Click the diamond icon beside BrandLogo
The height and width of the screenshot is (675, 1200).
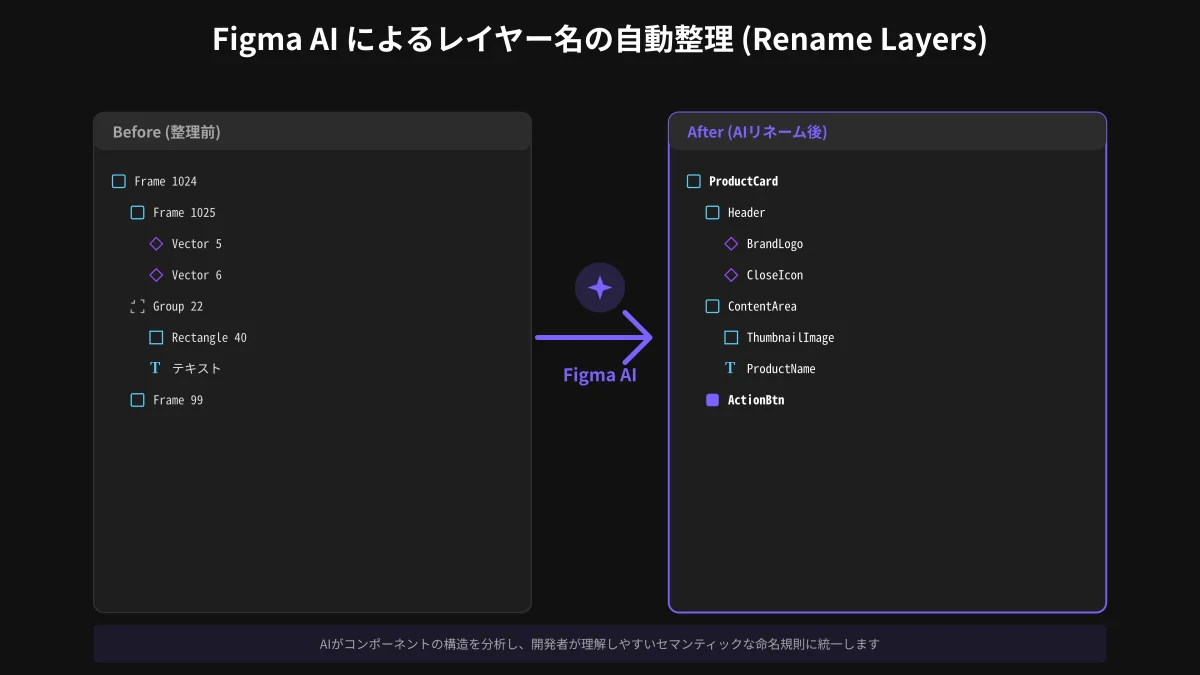pos(731,243)
